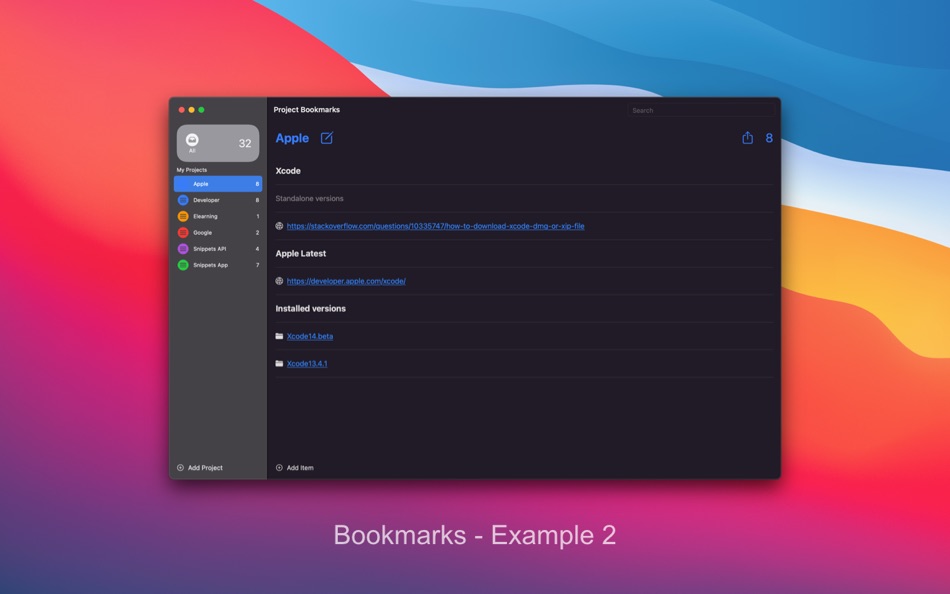Click the Xcode section heading
The image size is (950, 594).
tap(288, 171)
